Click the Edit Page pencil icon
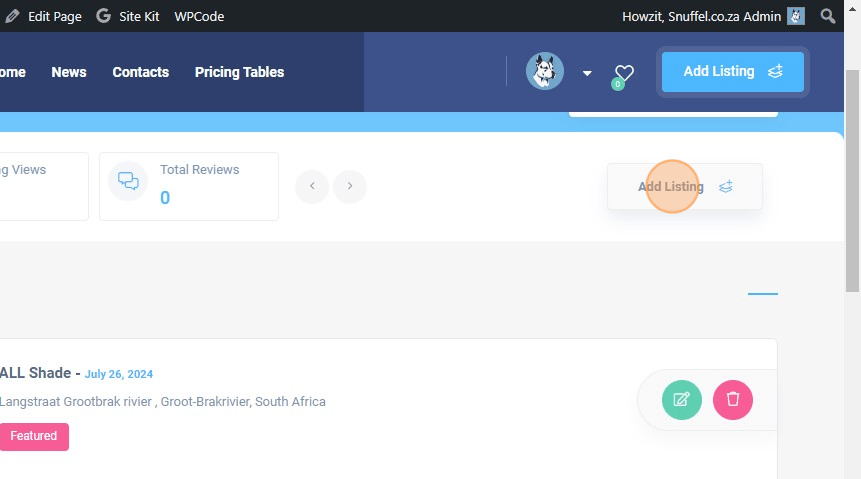The image size is (861, 479). coord(12,16)
